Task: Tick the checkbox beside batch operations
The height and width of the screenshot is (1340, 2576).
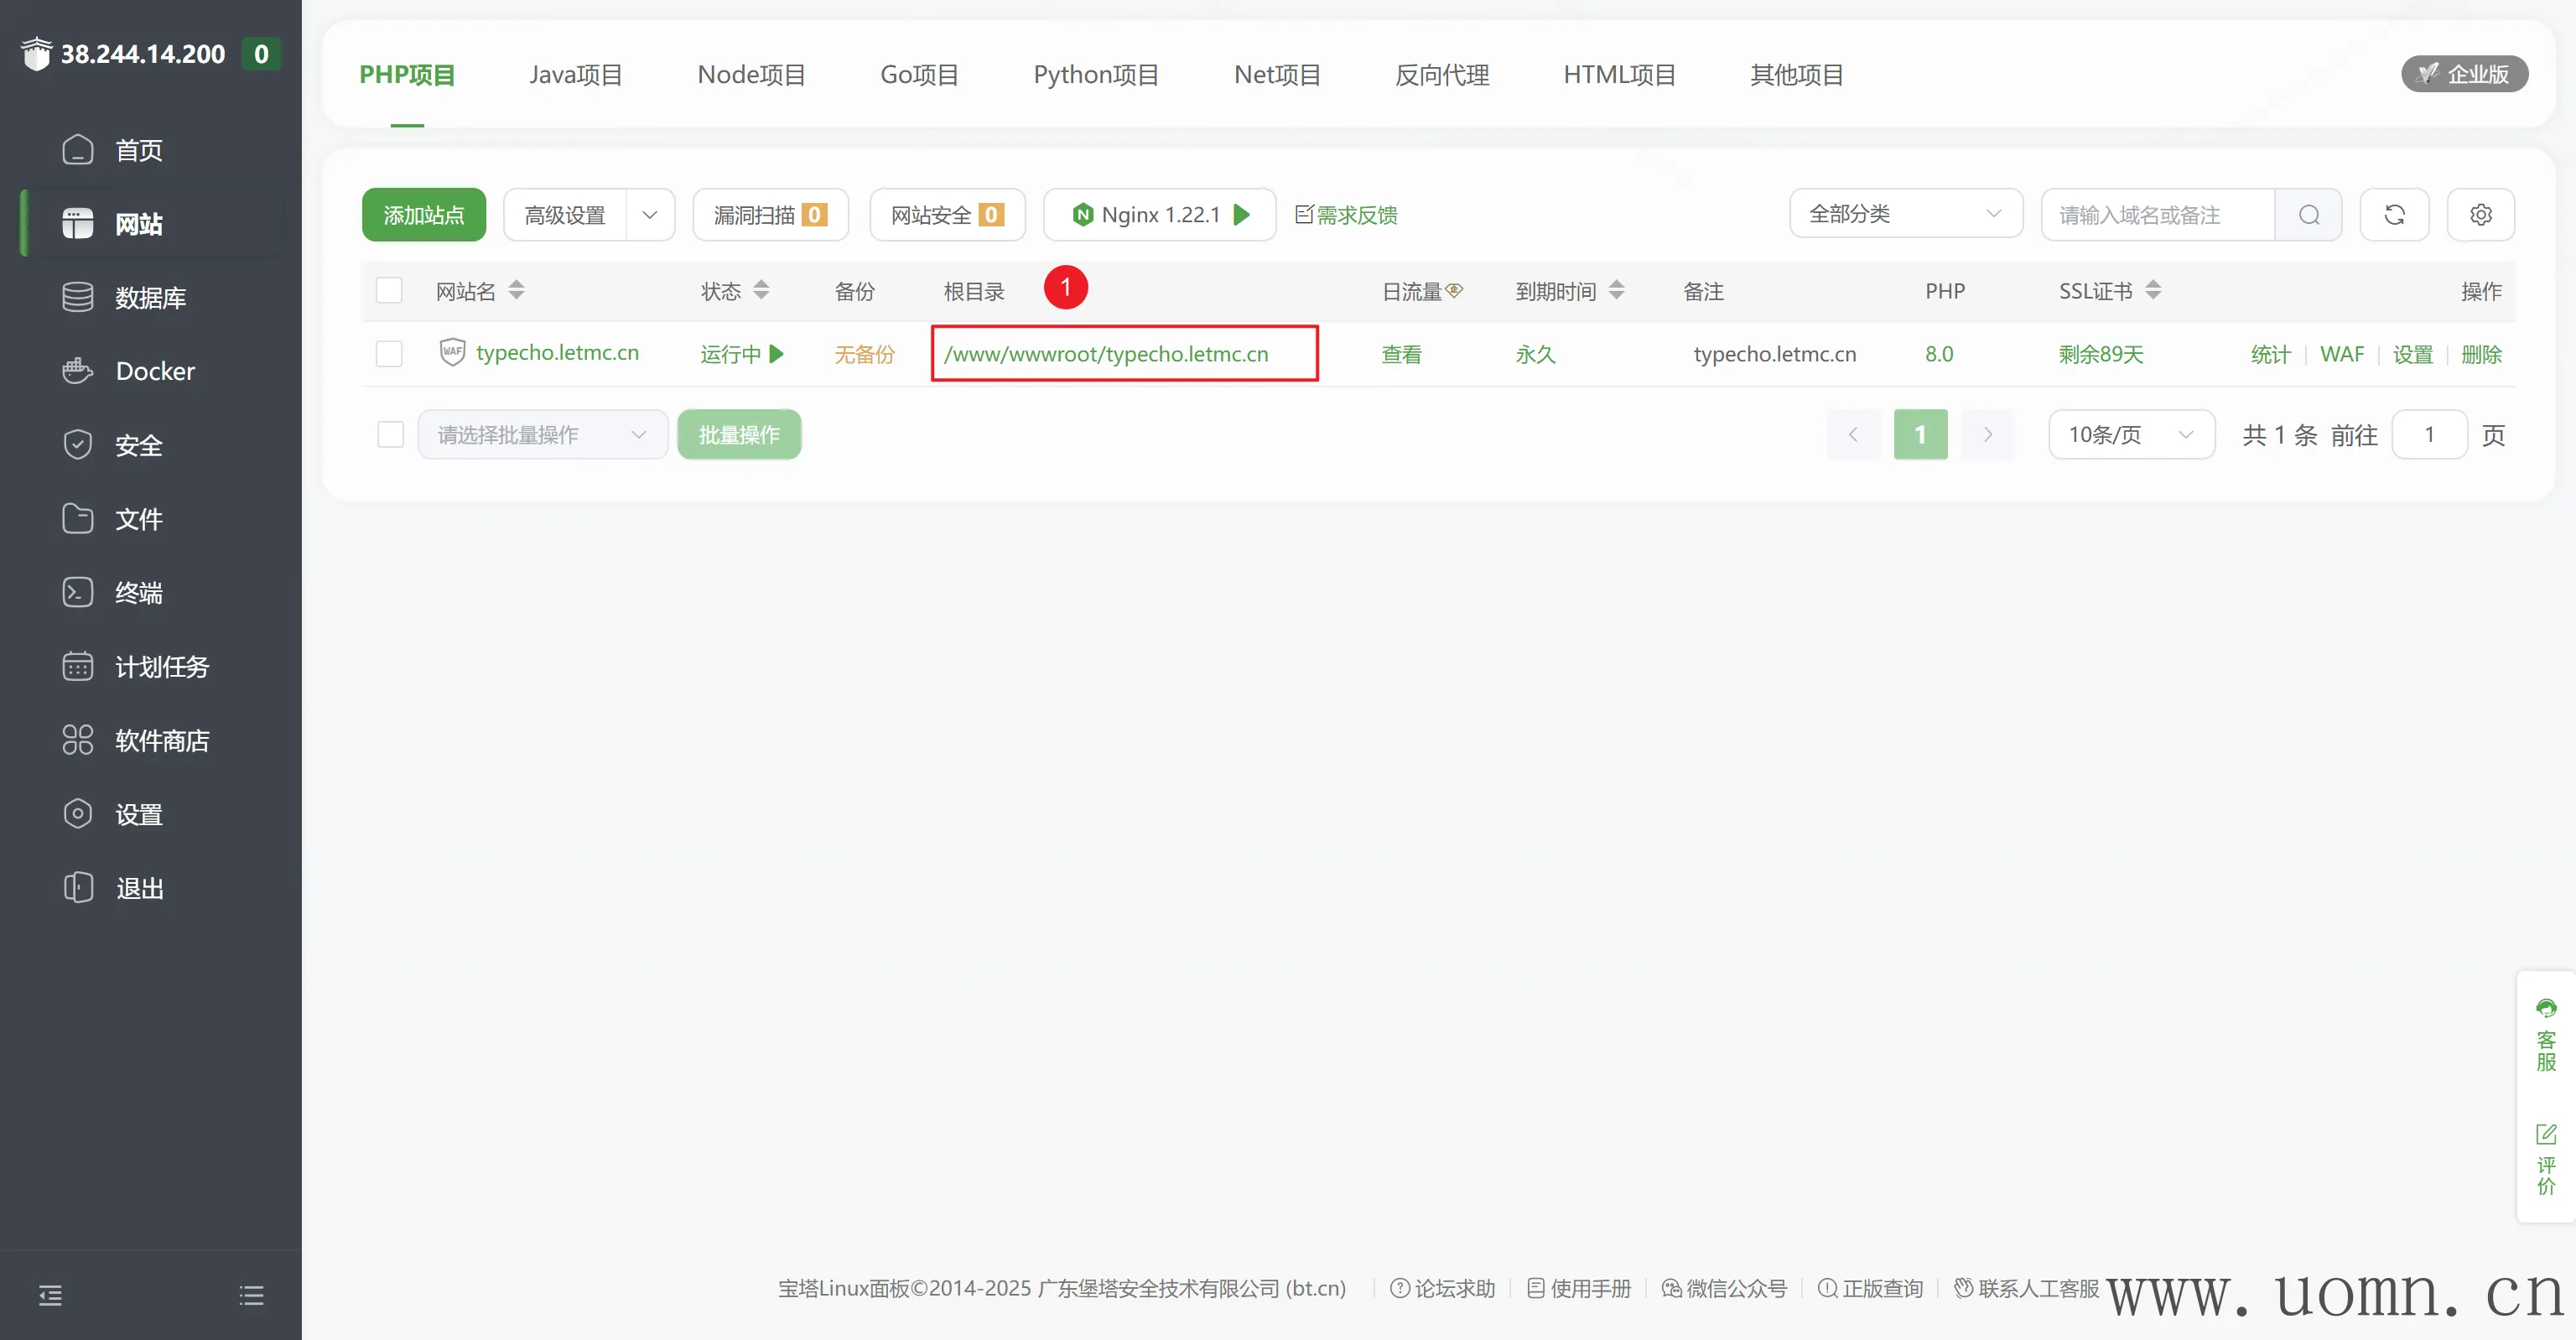Action: pos(390,435)
